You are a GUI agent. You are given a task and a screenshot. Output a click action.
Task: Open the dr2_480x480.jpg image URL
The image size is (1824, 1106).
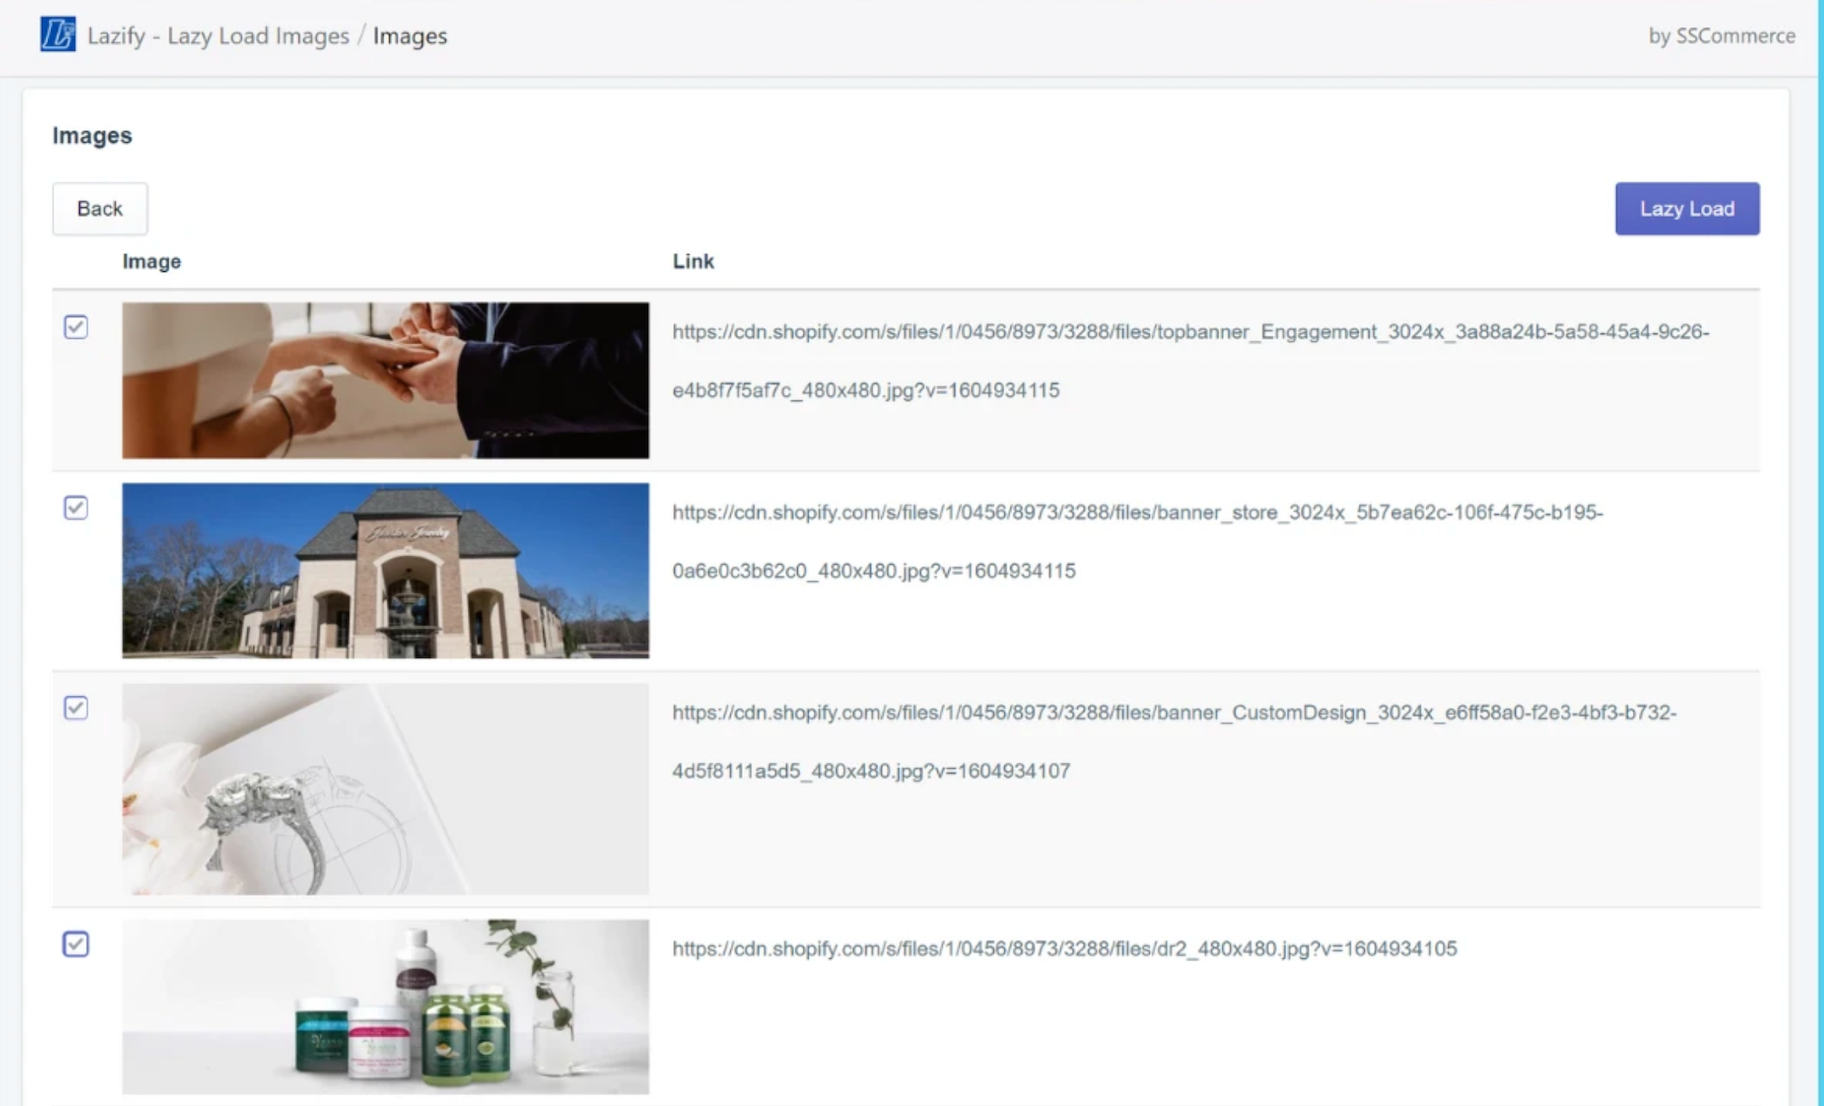point(1064,949)
